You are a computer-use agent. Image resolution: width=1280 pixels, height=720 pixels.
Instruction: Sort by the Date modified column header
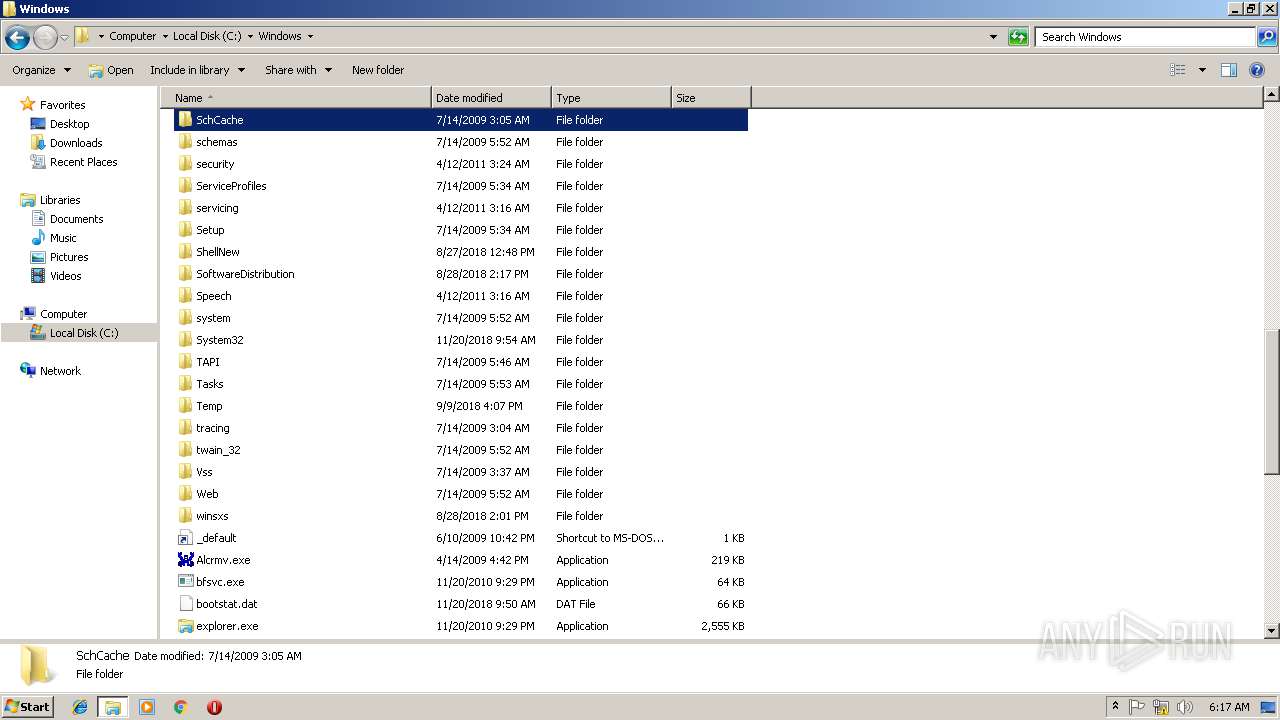491,98
